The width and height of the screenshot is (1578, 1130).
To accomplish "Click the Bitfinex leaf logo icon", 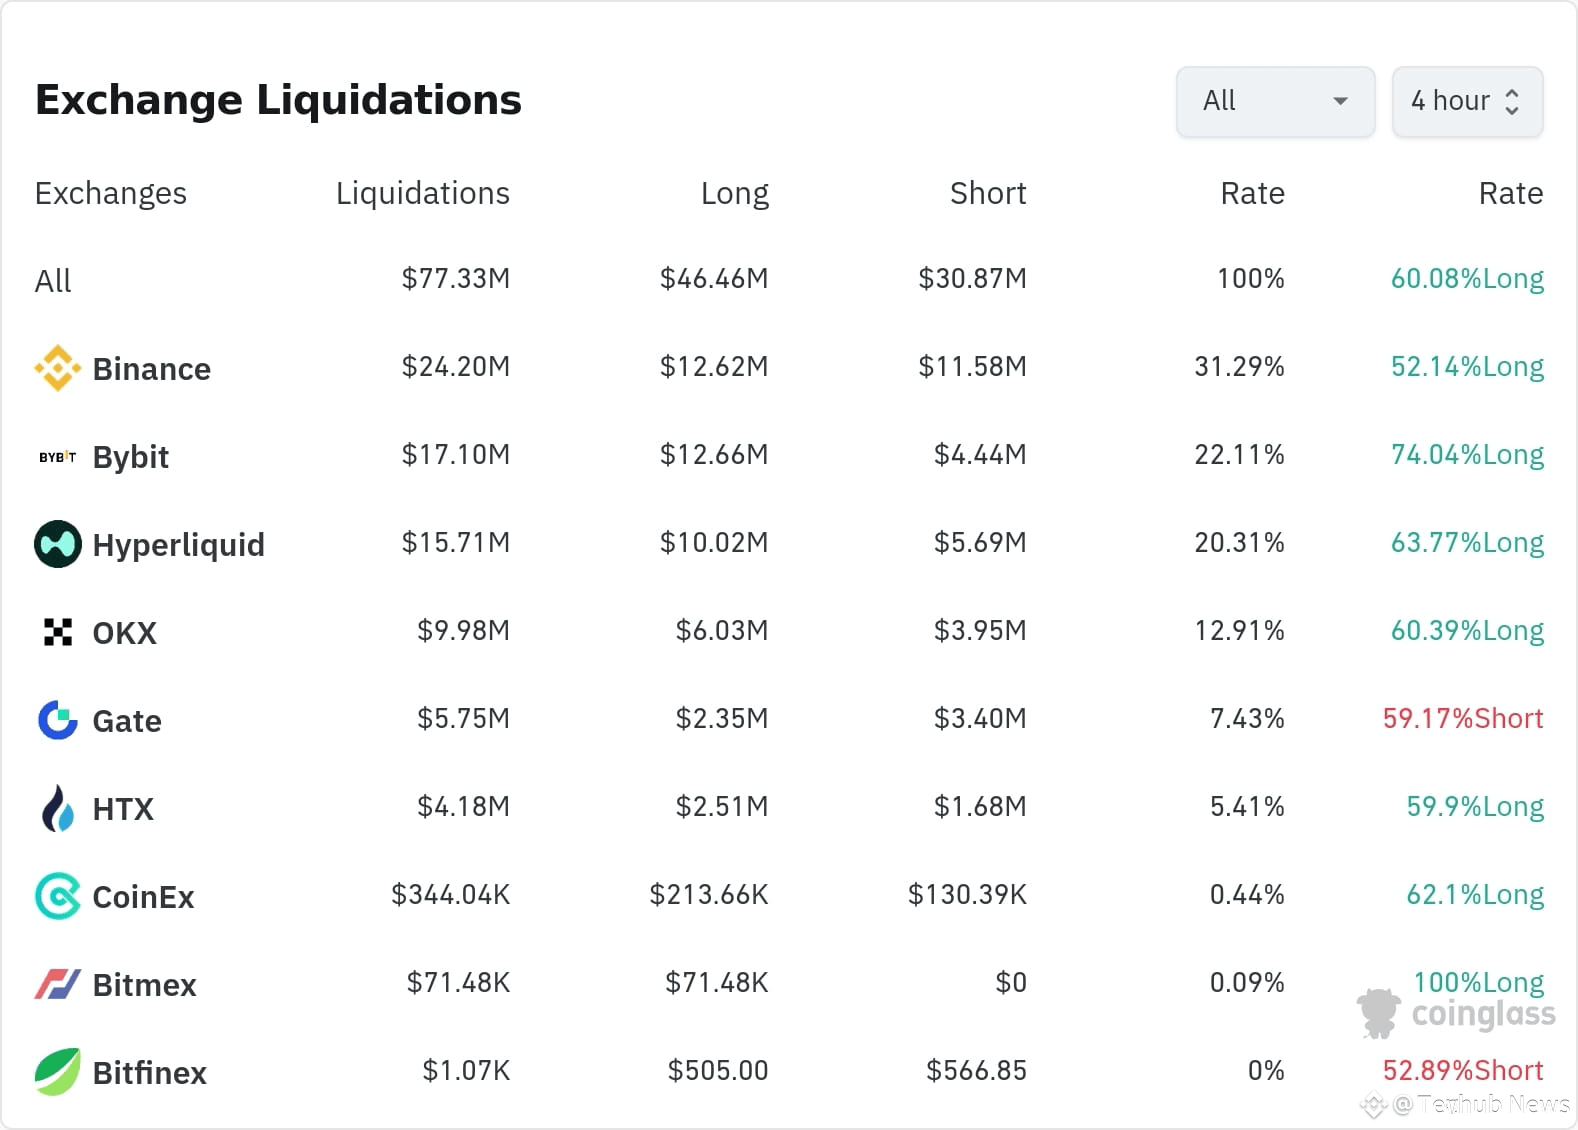I will point(58,1072).
